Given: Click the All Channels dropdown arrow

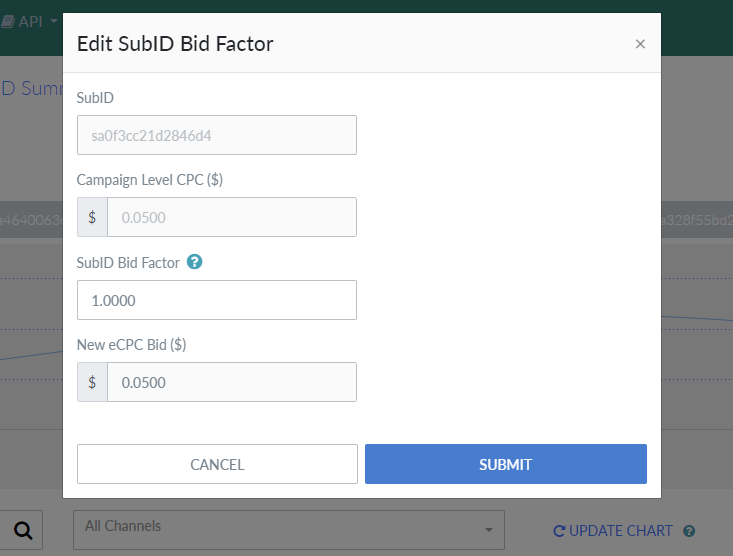Looking at the screenshot, I should point(488,530).
